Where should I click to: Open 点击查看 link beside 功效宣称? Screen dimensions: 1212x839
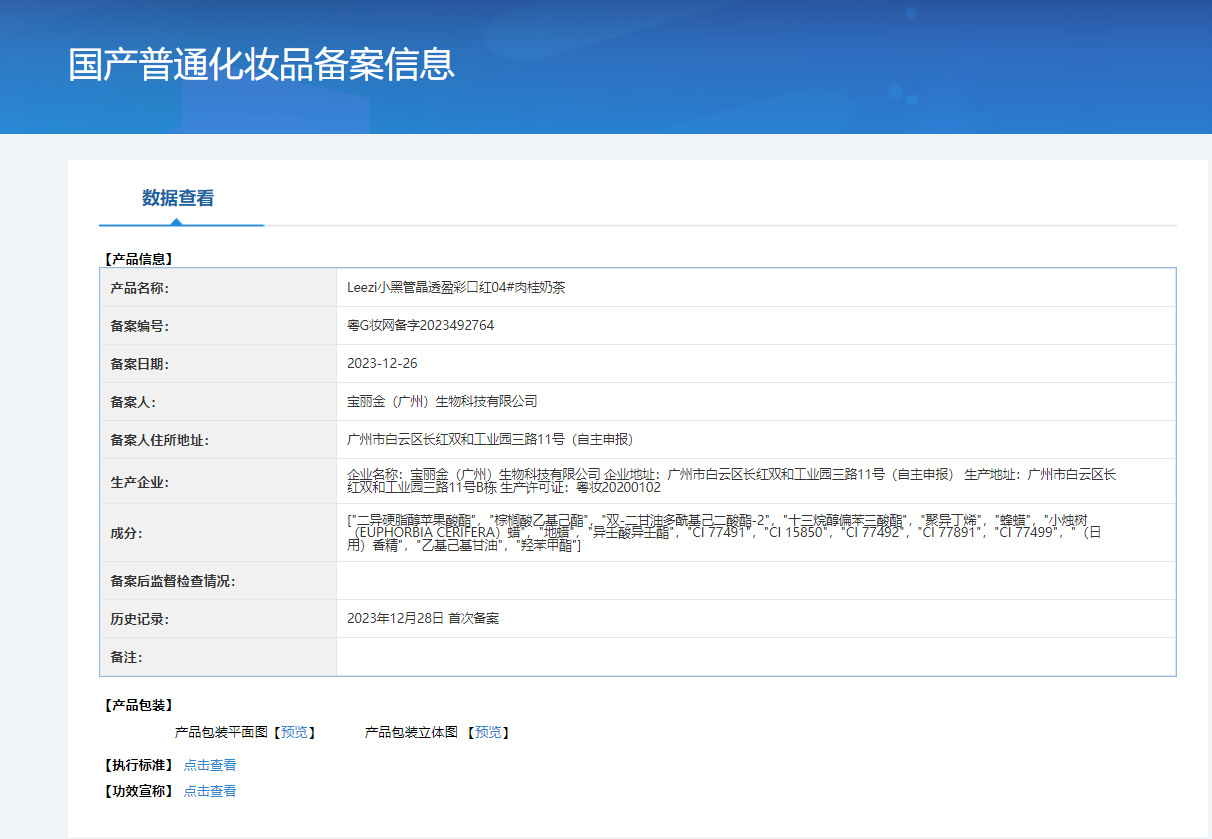click(x=210, y=791)
